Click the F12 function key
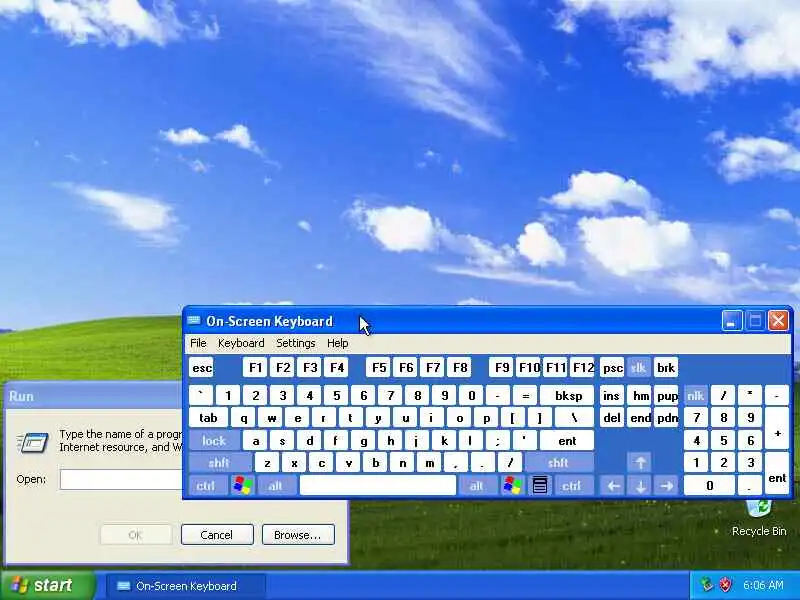 click(x=583, y=368)
